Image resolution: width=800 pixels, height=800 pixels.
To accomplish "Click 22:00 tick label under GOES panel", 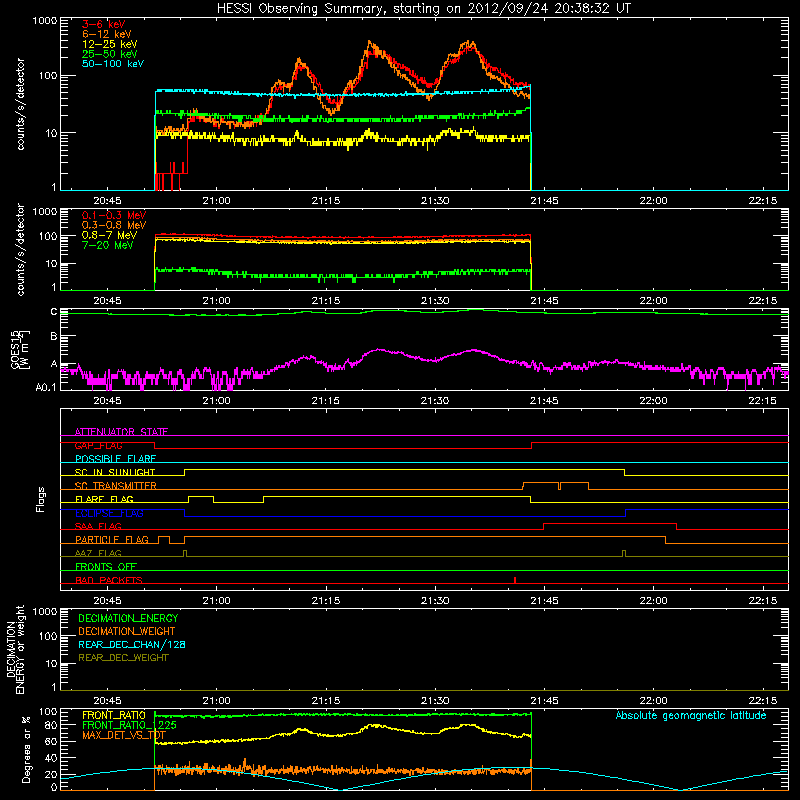I will [x=654, y=401].
